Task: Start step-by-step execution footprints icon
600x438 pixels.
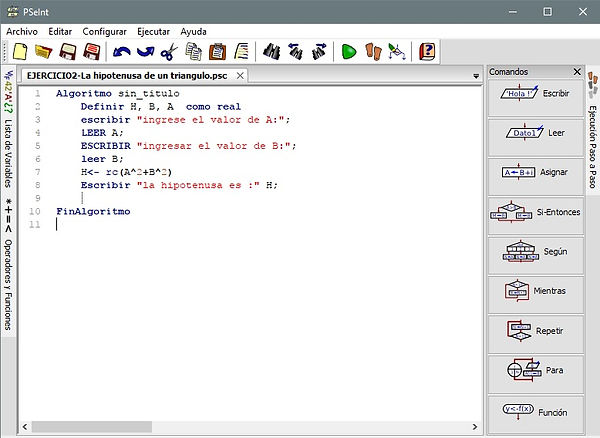Action: coord(372,51)
